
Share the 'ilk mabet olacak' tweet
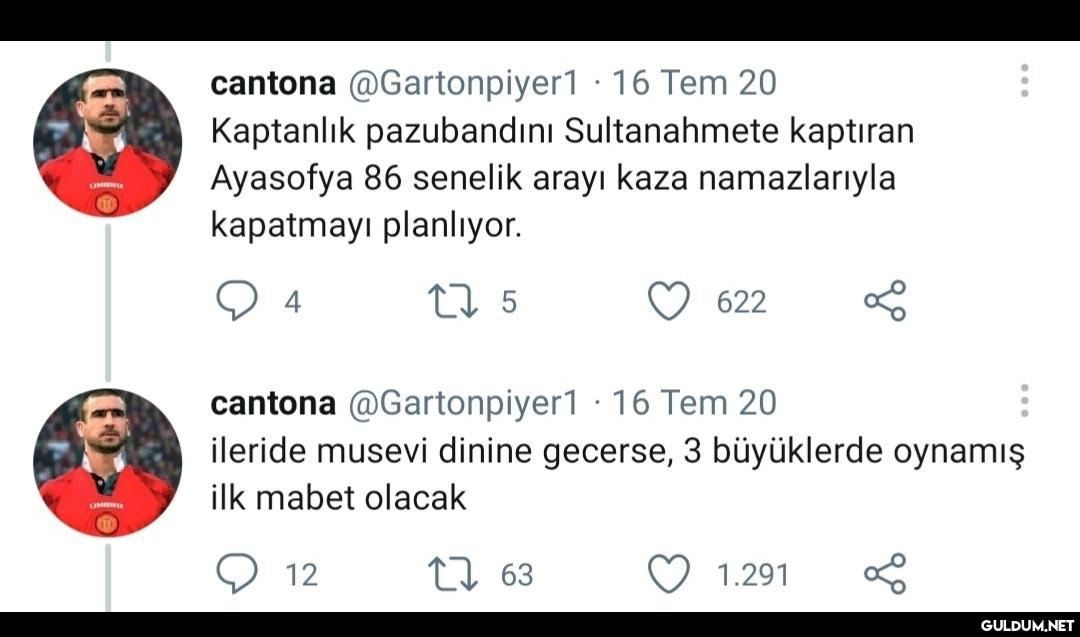pyautogui.click(x=885, y=574)
